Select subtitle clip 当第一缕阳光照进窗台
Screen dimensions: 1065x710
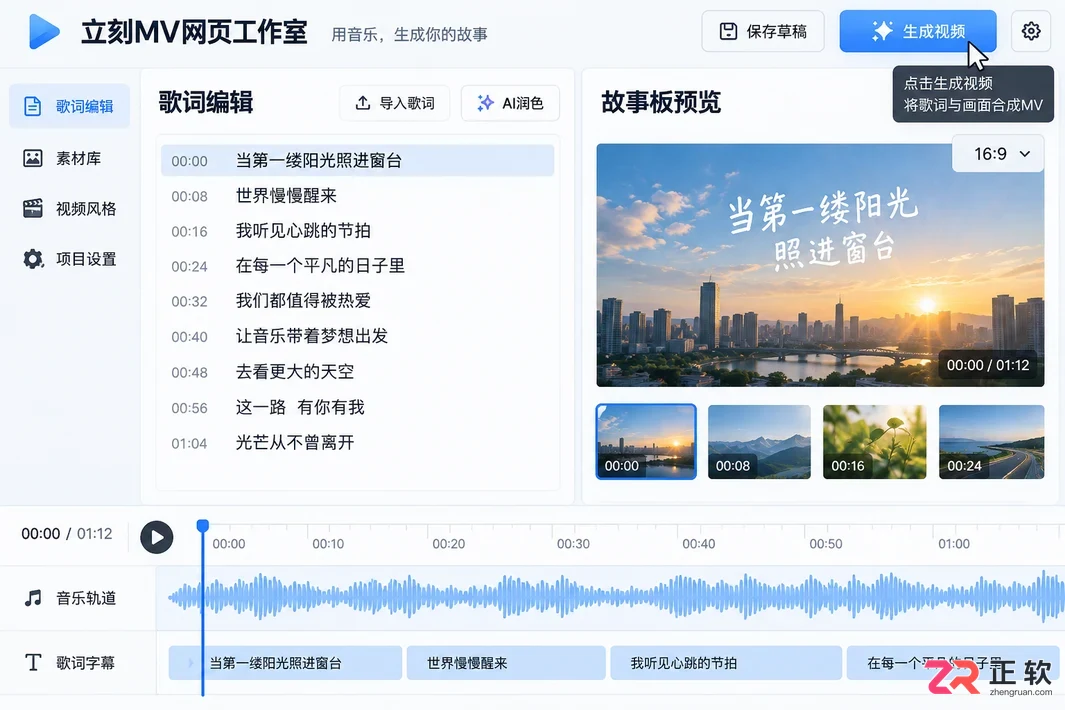click(x=285, y=663)
